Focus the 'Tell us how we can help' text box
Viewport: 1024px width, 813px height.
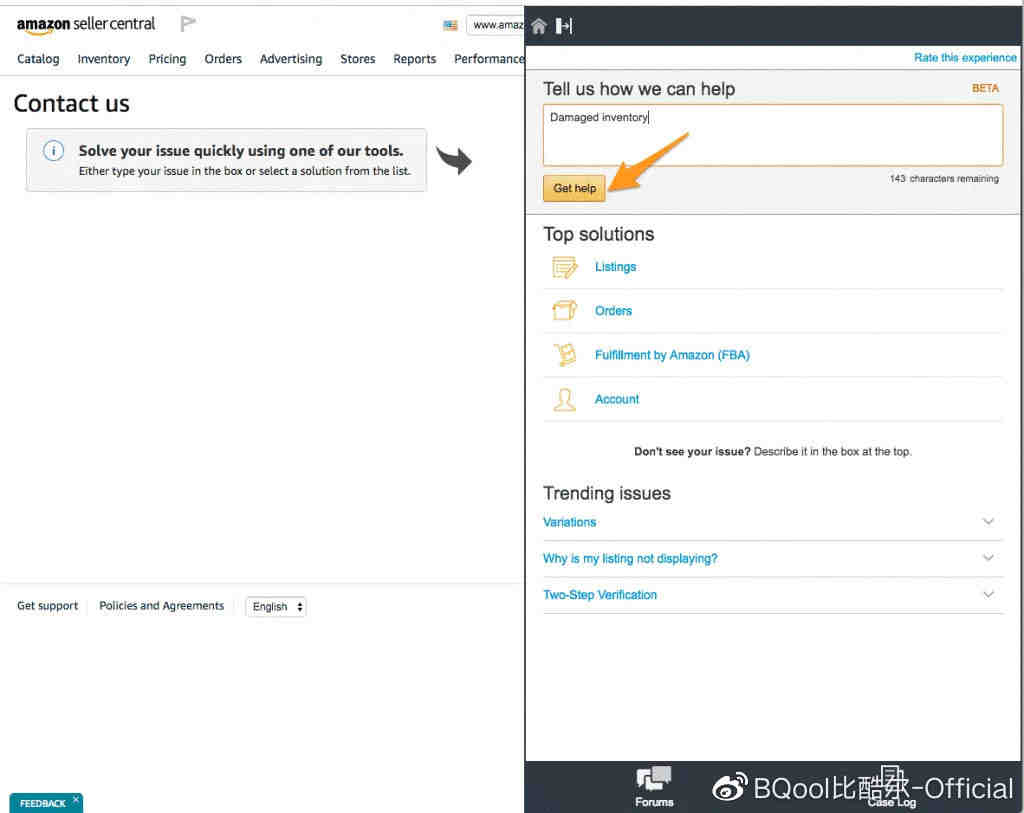coord(773,135)
